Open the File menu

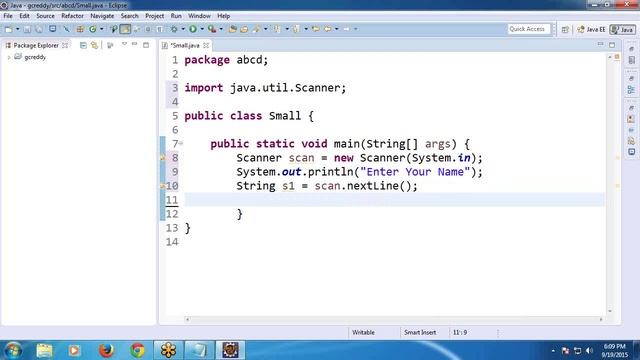[x=8, y=16]
